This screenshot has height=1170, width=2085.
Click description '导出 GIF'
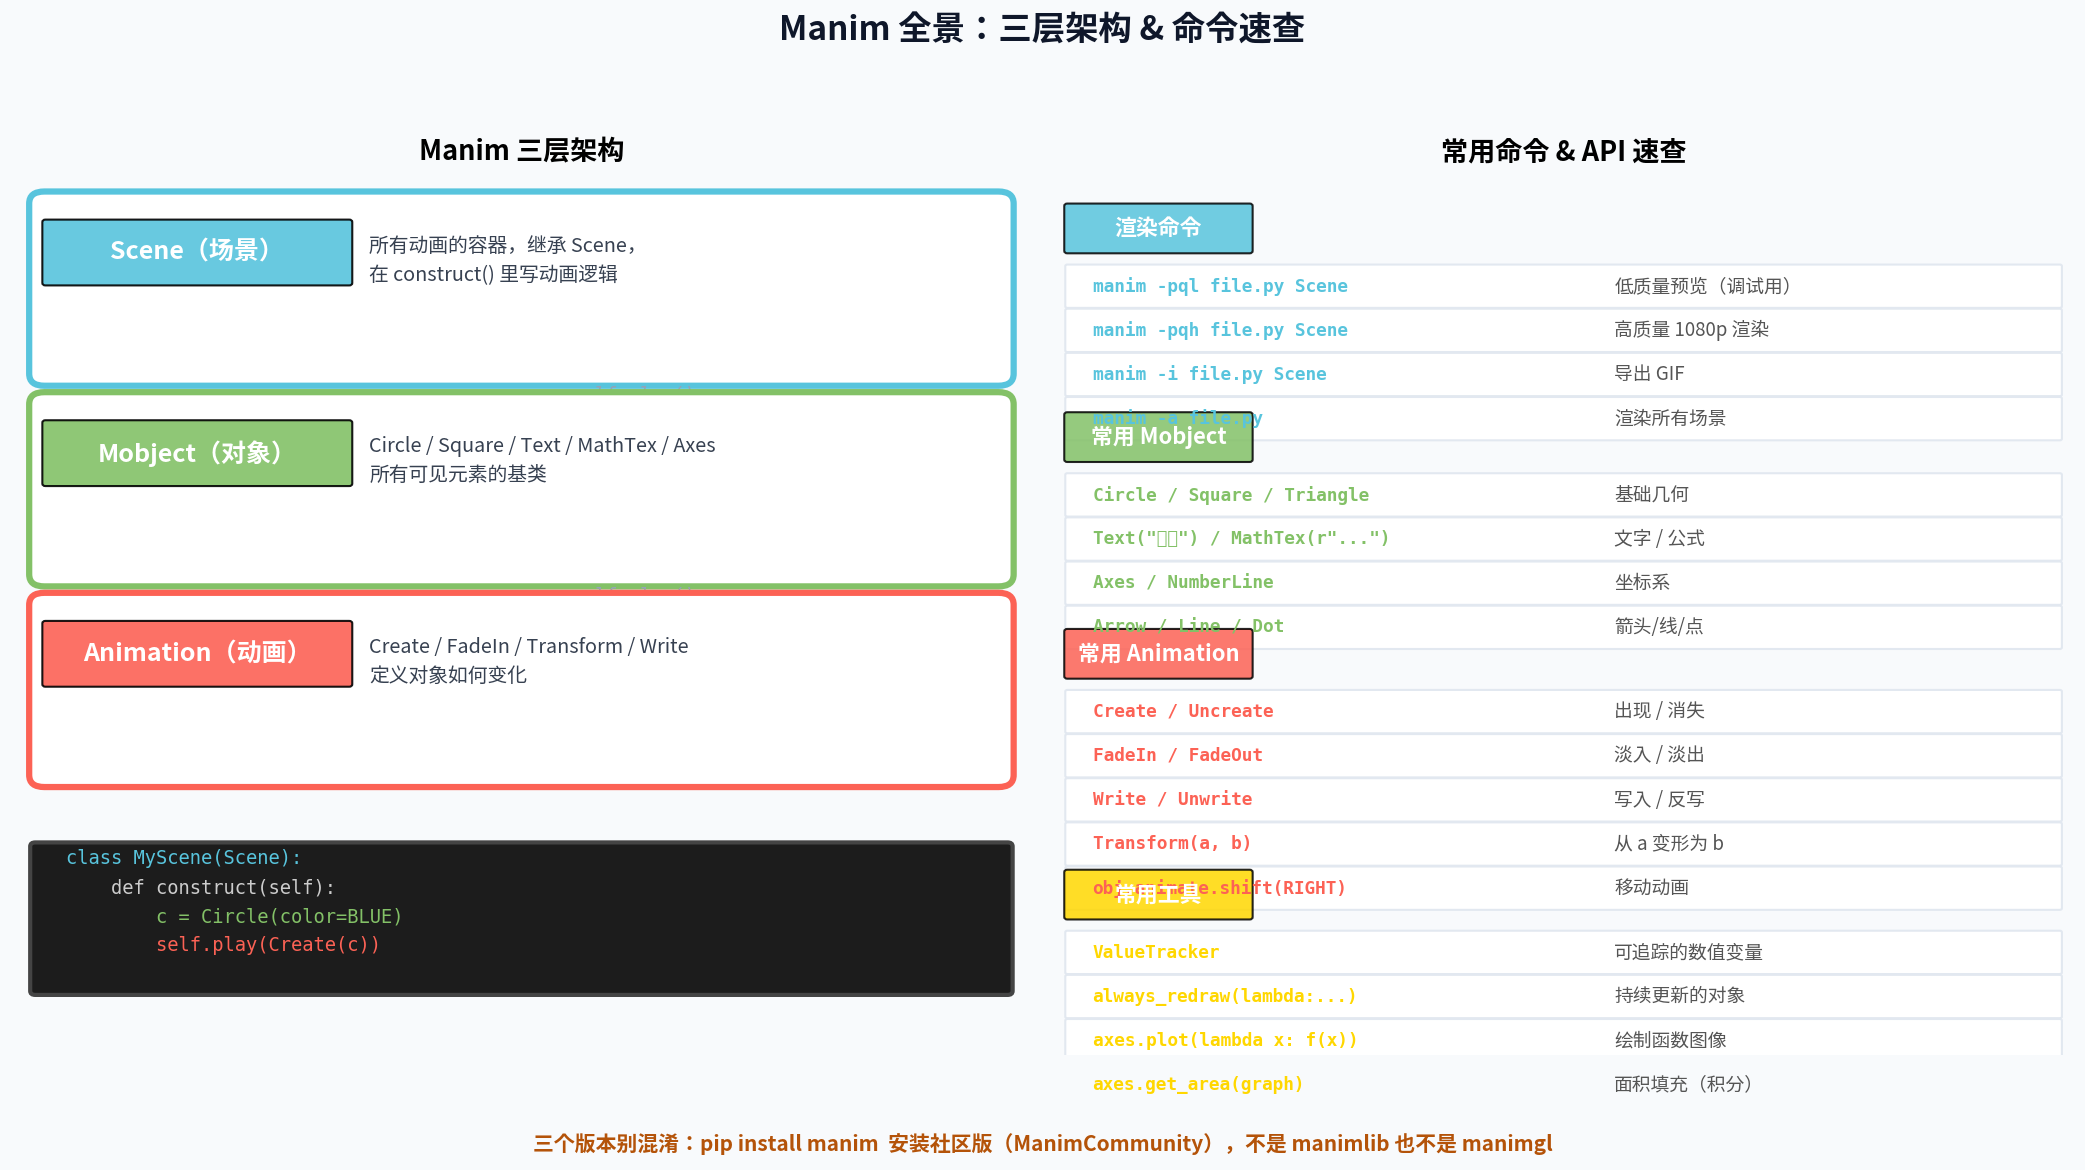(1649, 373)
